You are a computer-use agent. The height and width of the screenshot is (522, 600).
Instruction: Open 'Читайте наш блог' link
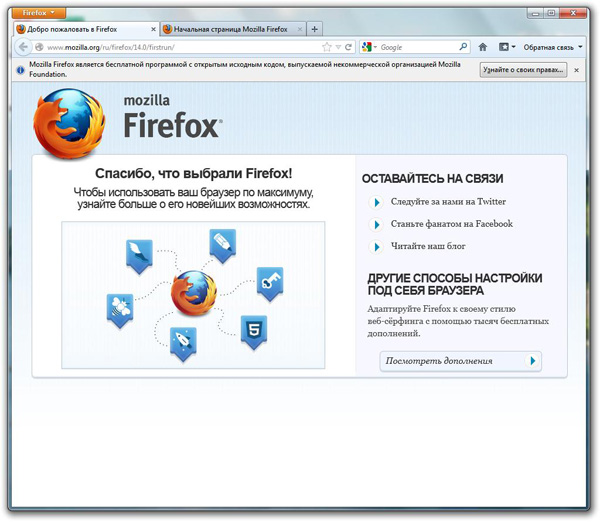[x=428, y=246]
